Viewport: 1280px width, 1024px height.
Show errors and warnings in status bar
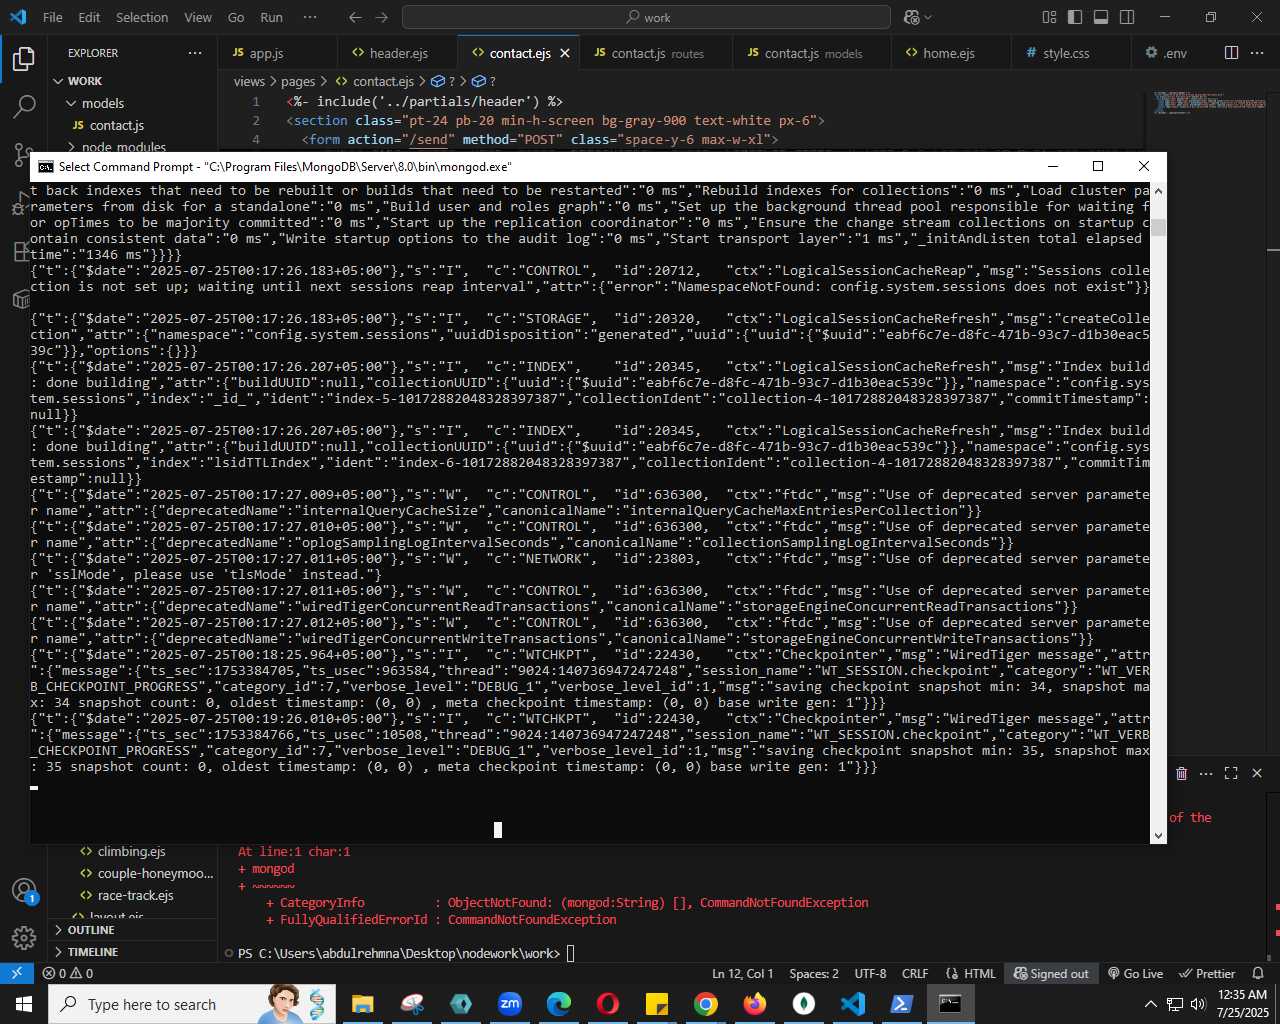coord(67,973)
